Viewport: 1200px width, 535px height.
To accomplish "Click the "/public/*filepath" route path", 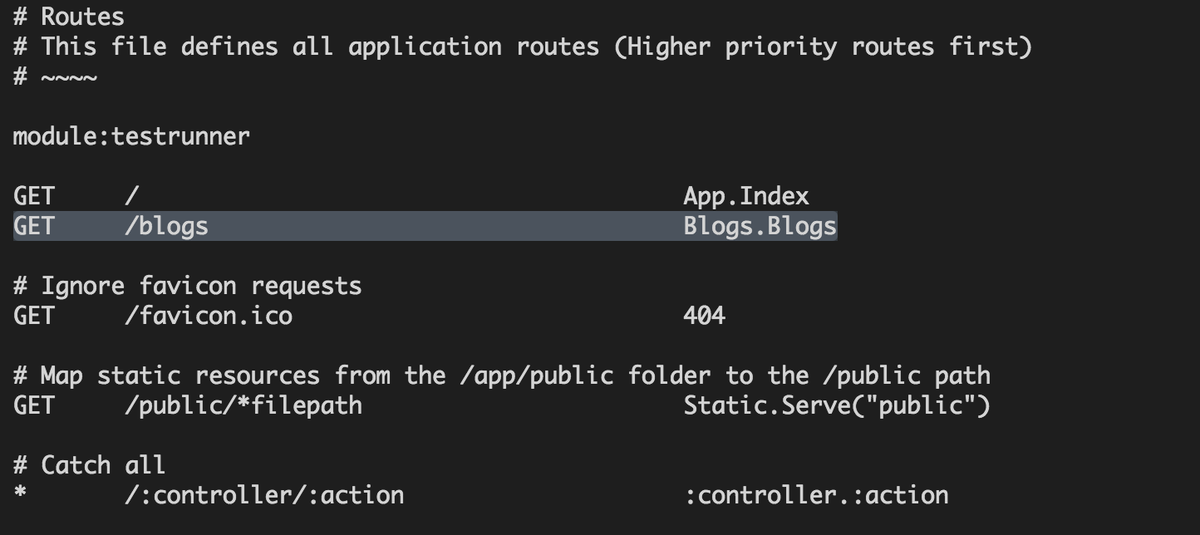I will [243, 406].
